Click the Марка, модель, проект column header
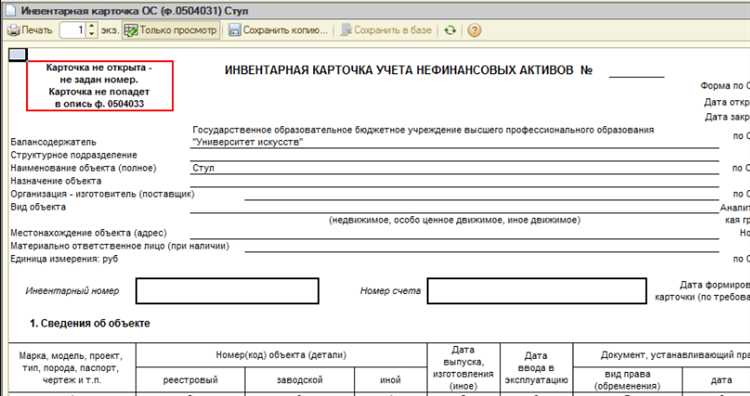The width and height of the screenshot is (750, 396). click(72, 368)
